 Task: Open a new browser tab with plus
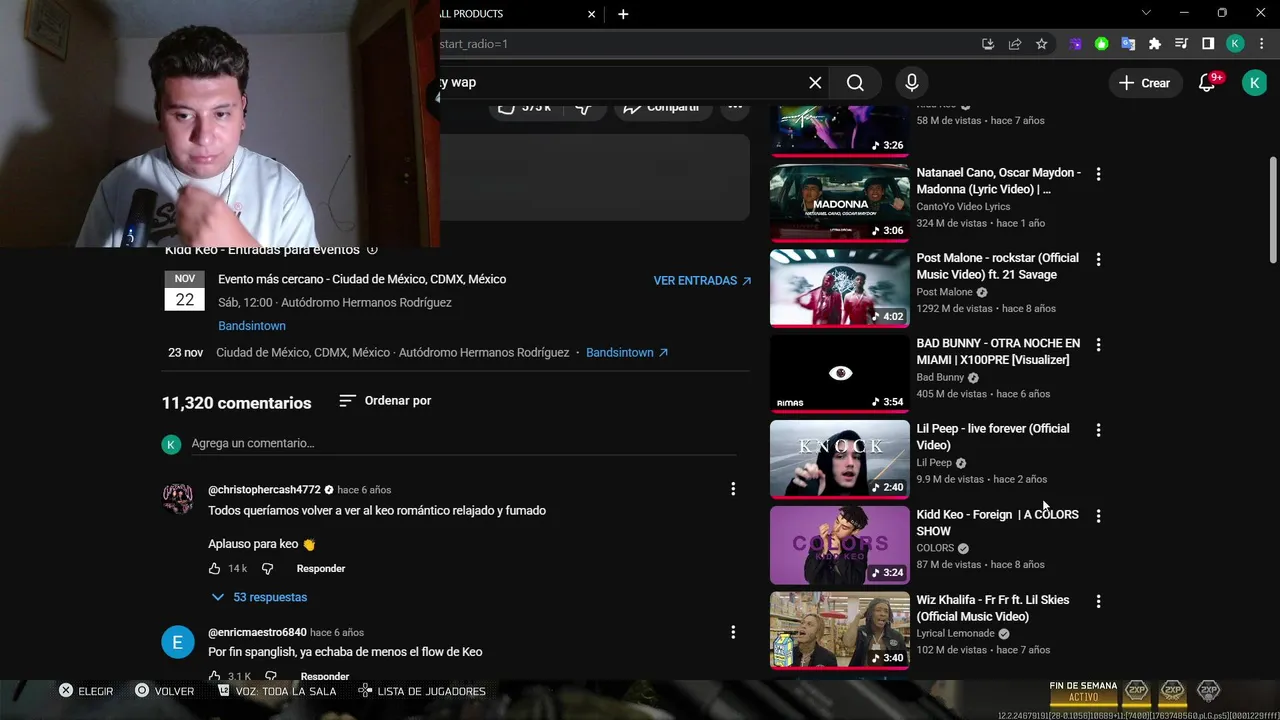click(623, 14)
